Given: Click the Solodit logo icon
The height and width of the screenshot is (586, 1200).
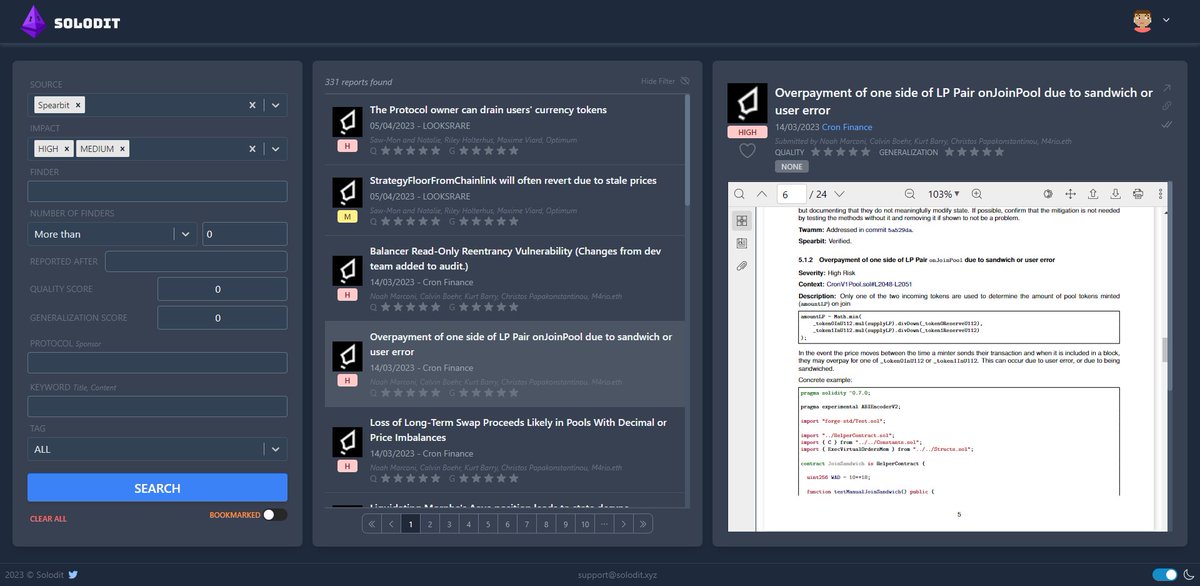Looking at the screenshot, I should (33, 21).
